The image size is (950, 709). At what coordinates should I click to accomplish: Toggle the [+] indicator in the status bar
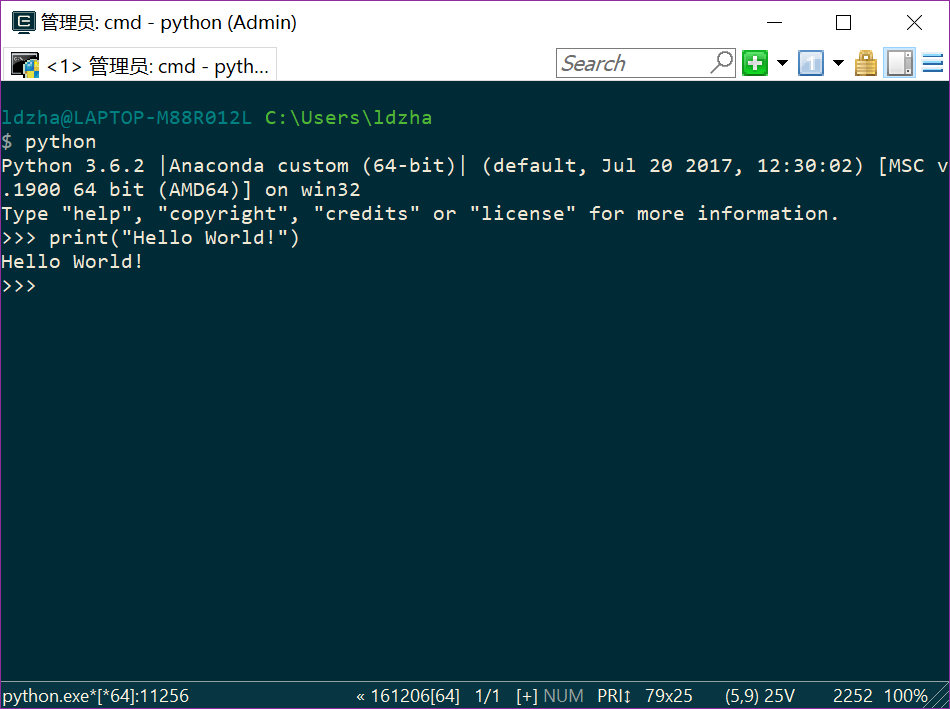[527, 695]
